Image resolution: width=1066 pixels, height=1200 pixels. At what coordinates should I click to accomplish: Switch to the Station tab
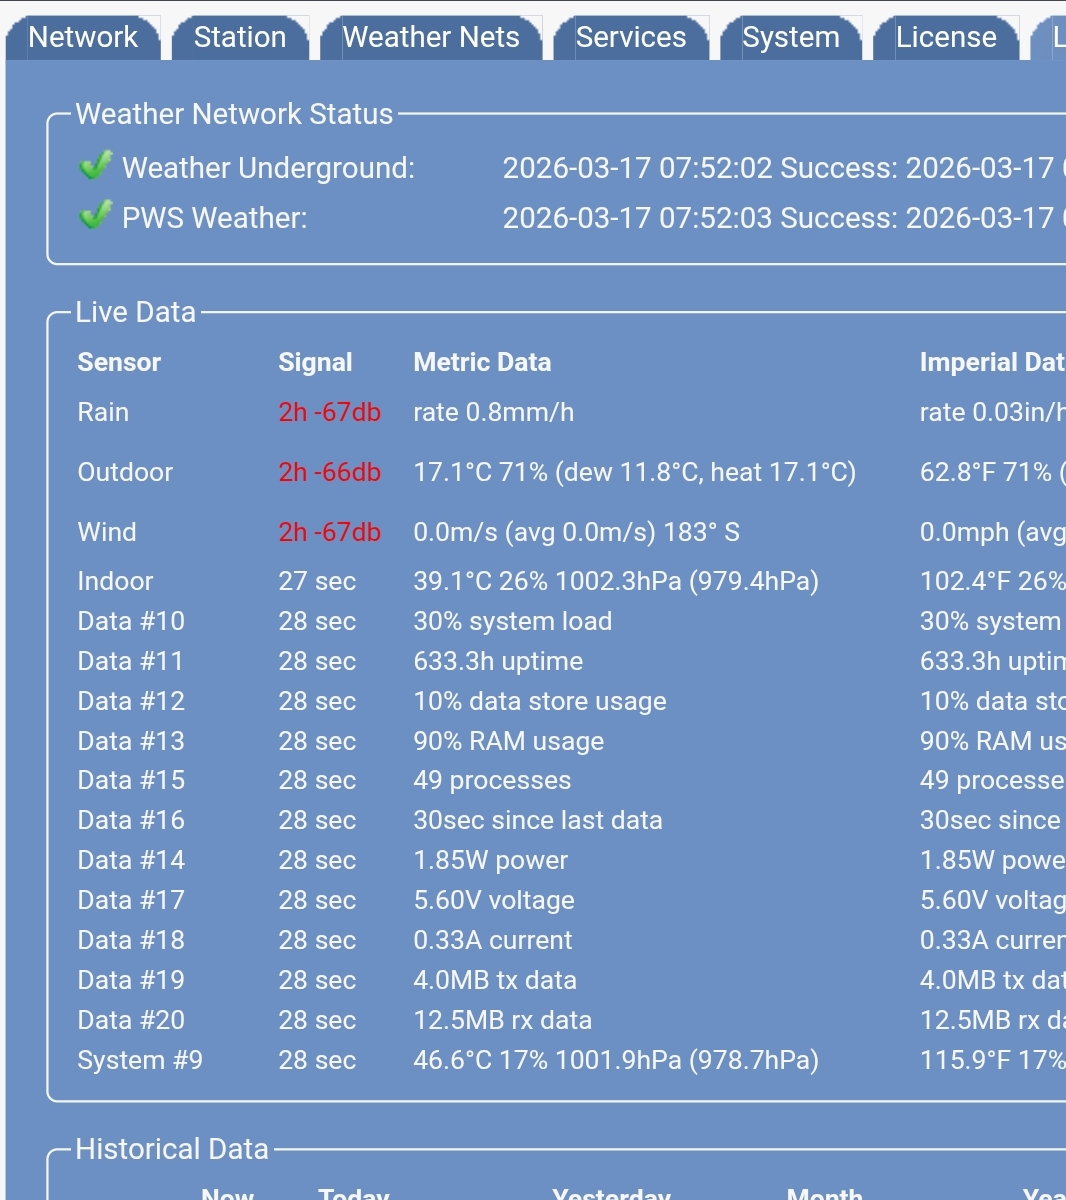tap(240, 37)
